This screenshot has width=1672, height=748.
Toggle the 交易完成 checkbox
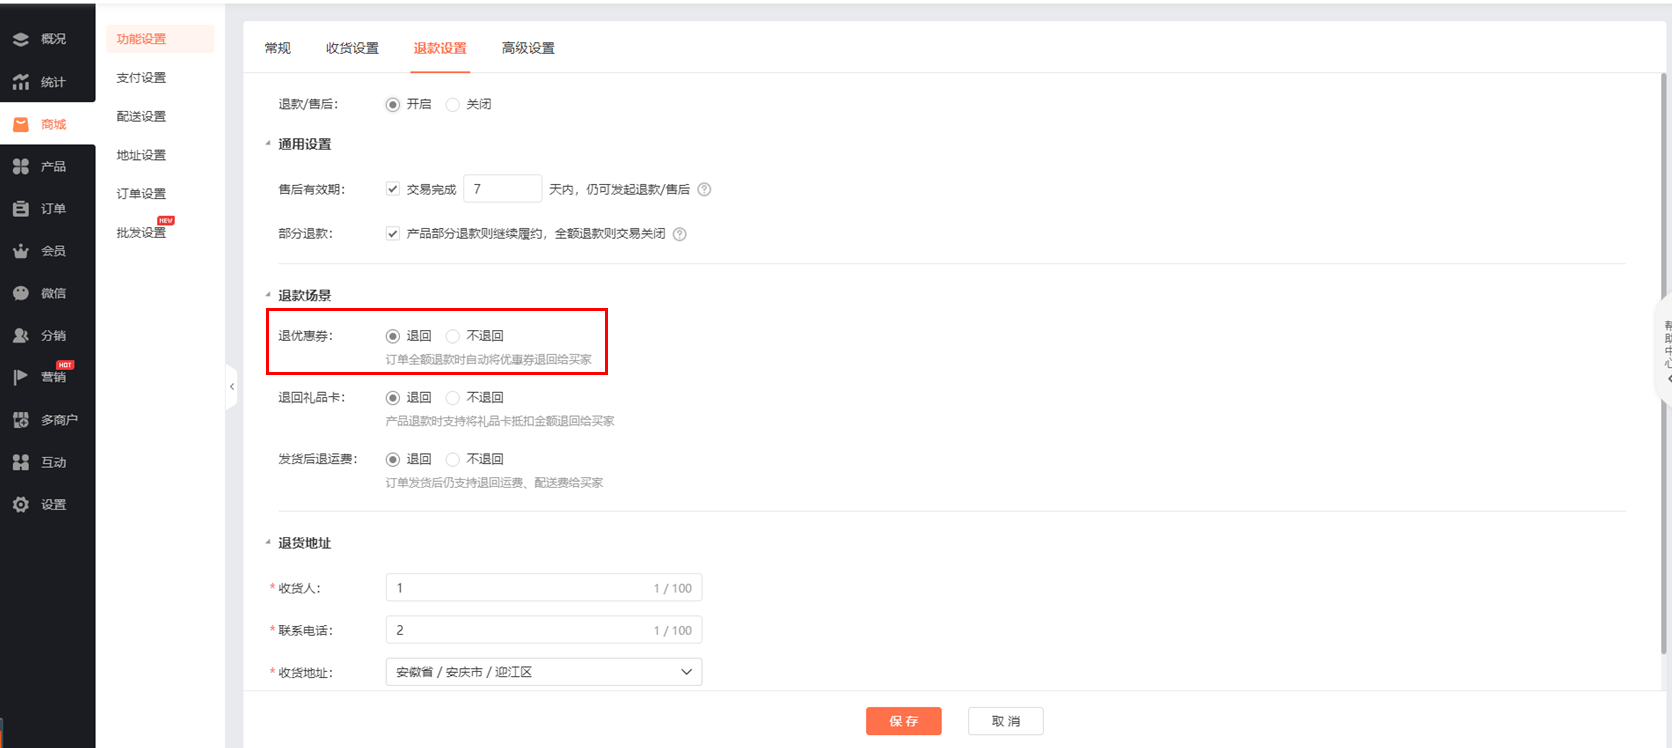393,189
